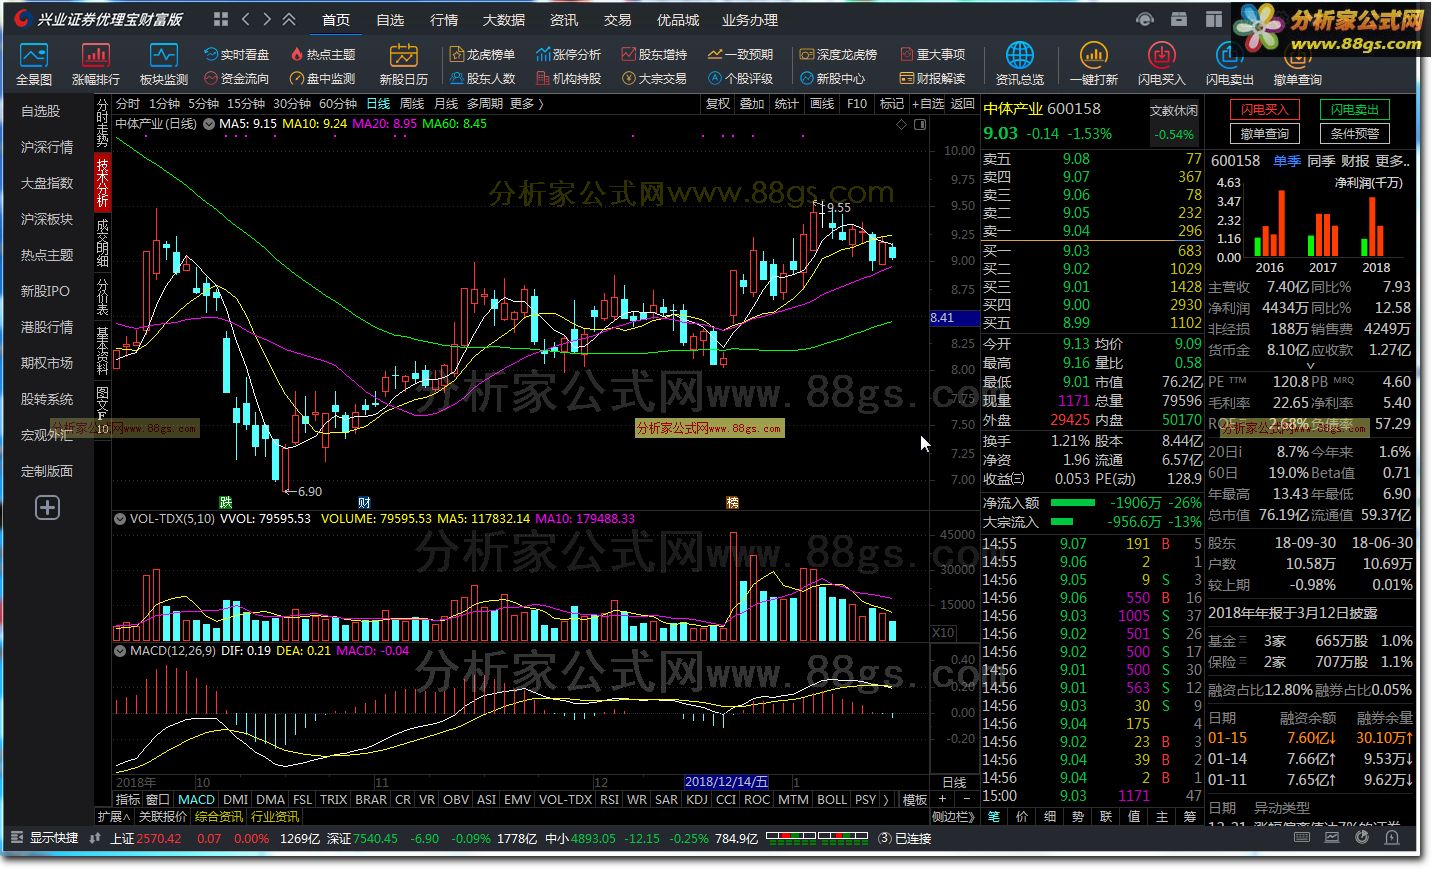Open the 板块监测 sector monitor icon

[163, 64]
